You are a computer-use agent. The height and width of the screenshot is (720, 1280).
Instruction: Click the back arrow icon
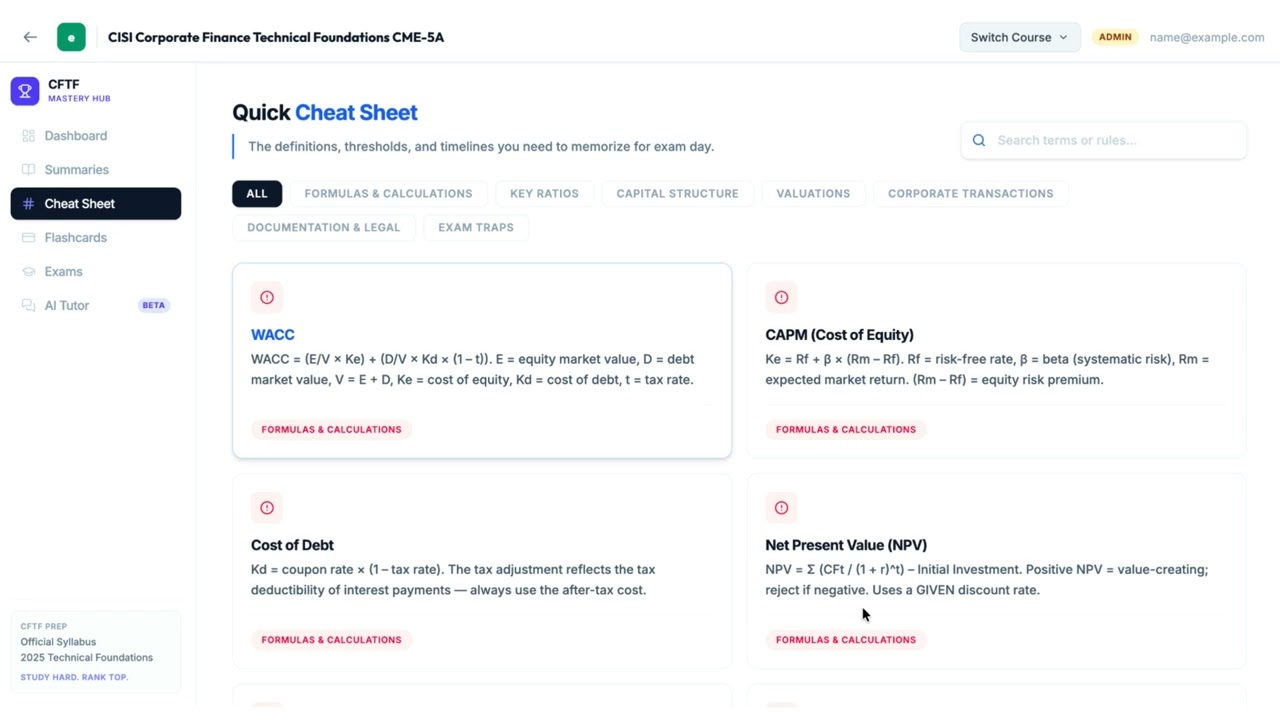click(30, 37)
